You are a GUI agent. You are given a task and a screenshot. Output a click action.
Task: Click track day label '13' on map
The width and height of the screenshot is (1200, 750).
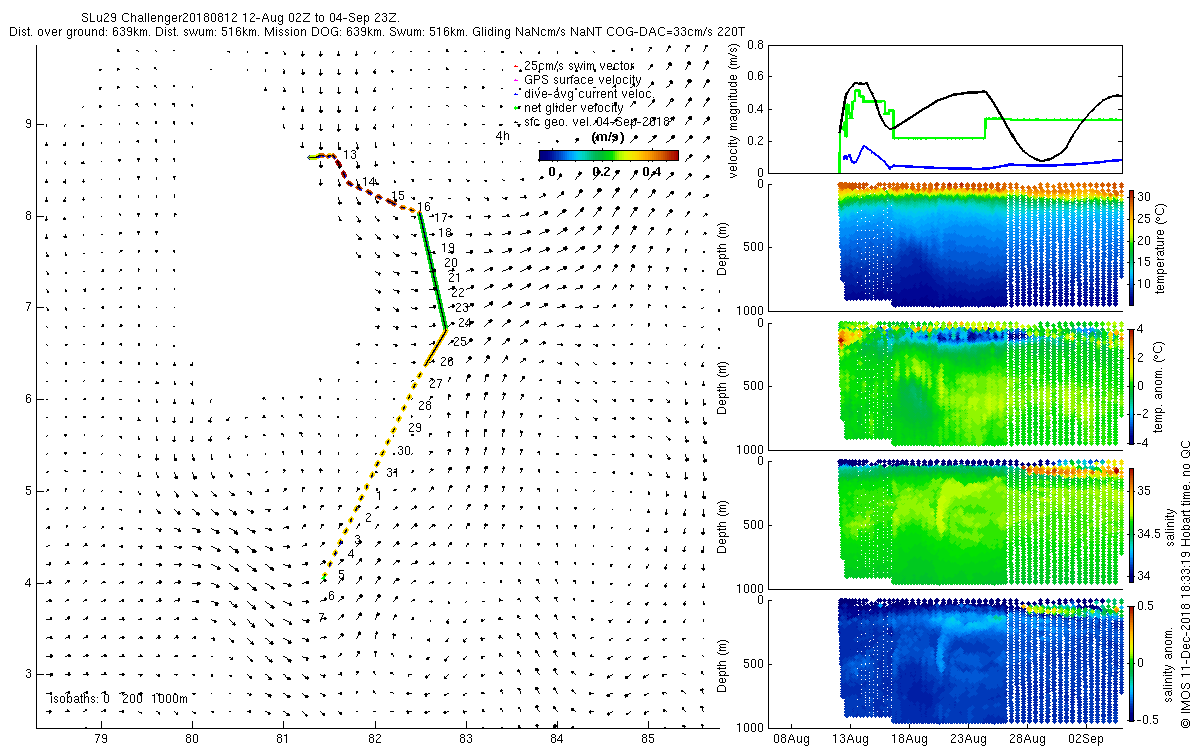350,154
